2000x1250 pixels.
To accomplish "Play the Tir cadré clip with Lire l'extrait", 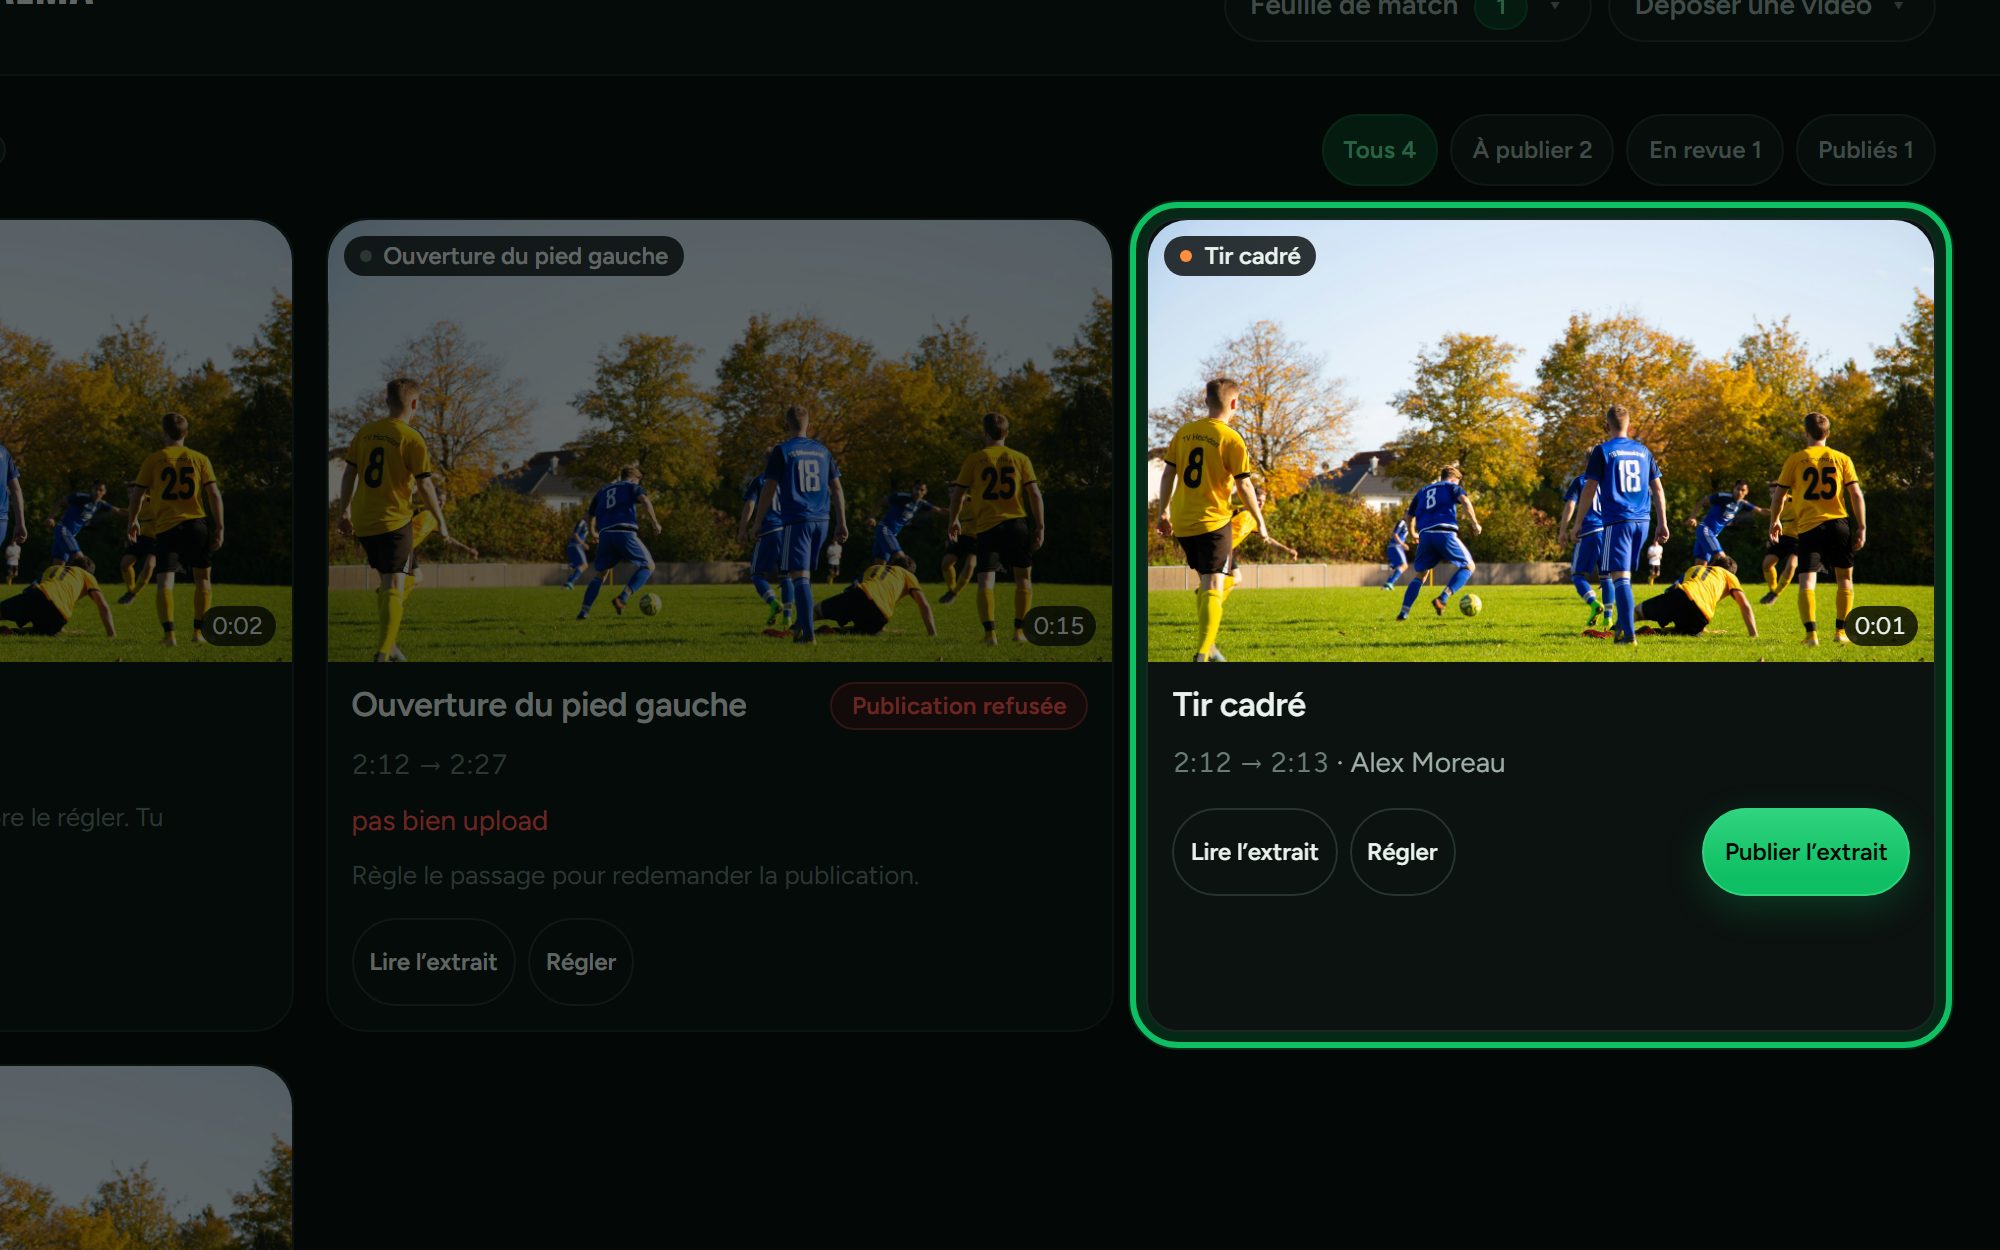I will pyautogui.click(x=1254, y=852).
